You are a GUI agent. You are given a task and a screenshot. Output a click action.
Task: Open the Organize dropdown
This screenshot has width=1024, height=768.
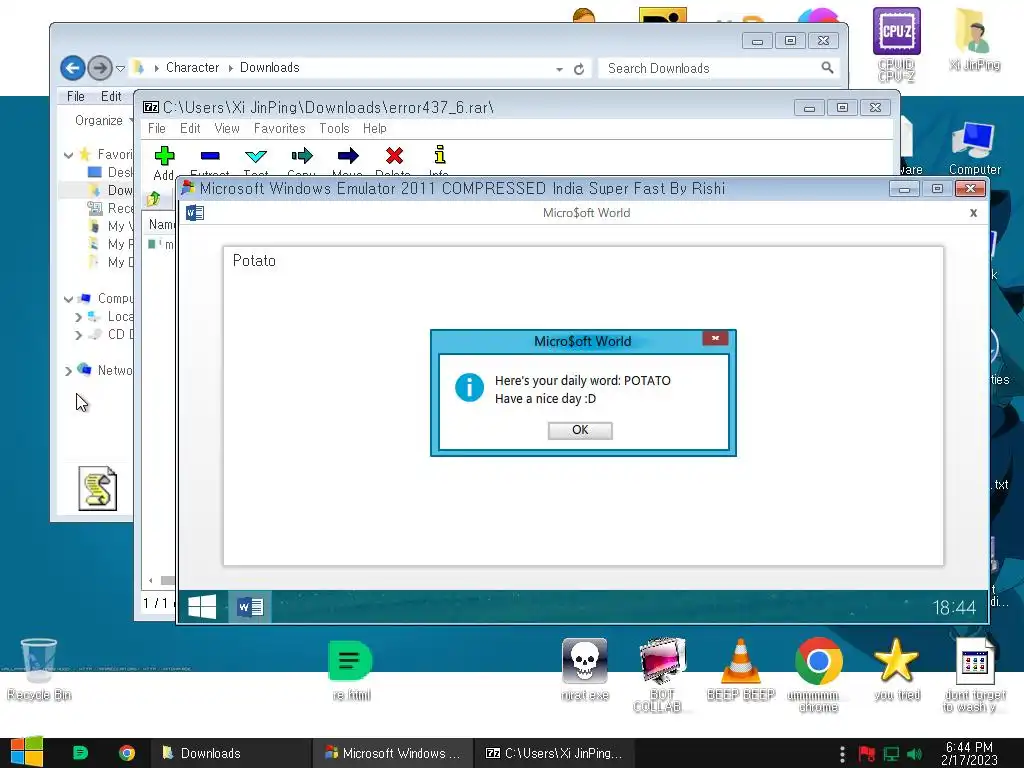(x=103, y=120)
